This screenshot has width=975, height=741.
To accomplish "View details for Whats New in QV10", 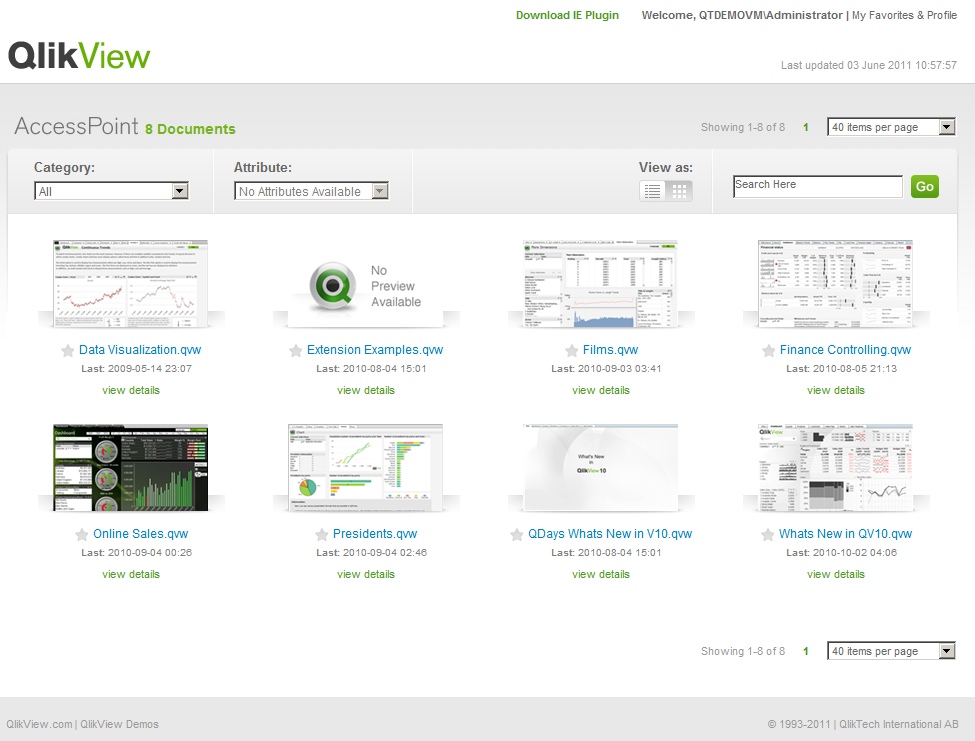I will tap(836, 574).
